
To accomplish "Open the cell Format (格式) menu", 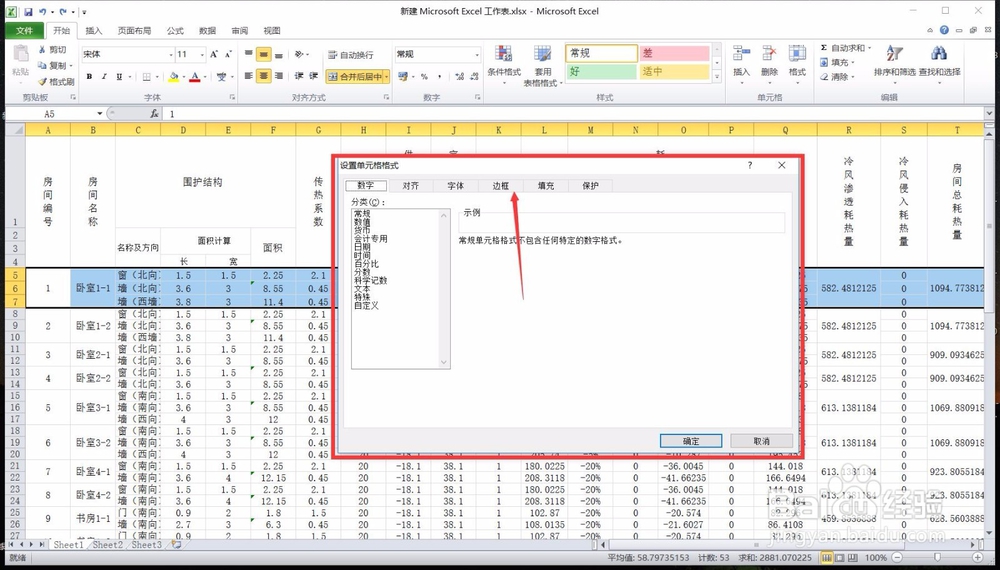I will [x=797, y=62].
